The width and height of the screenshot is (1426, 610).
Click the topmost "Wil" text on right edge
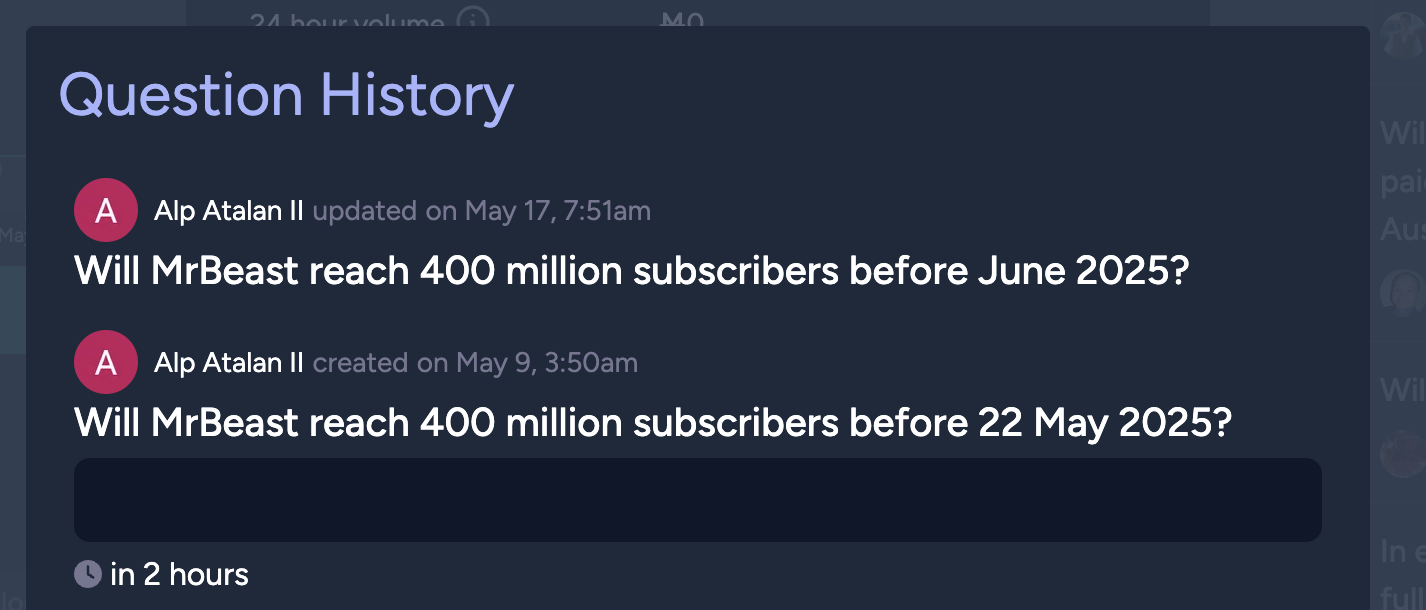[1402, 132]
